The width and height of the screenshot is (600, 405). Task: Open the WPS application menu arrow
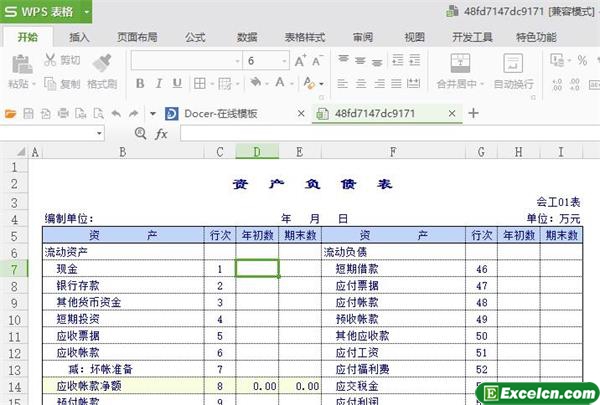(86, 11)
